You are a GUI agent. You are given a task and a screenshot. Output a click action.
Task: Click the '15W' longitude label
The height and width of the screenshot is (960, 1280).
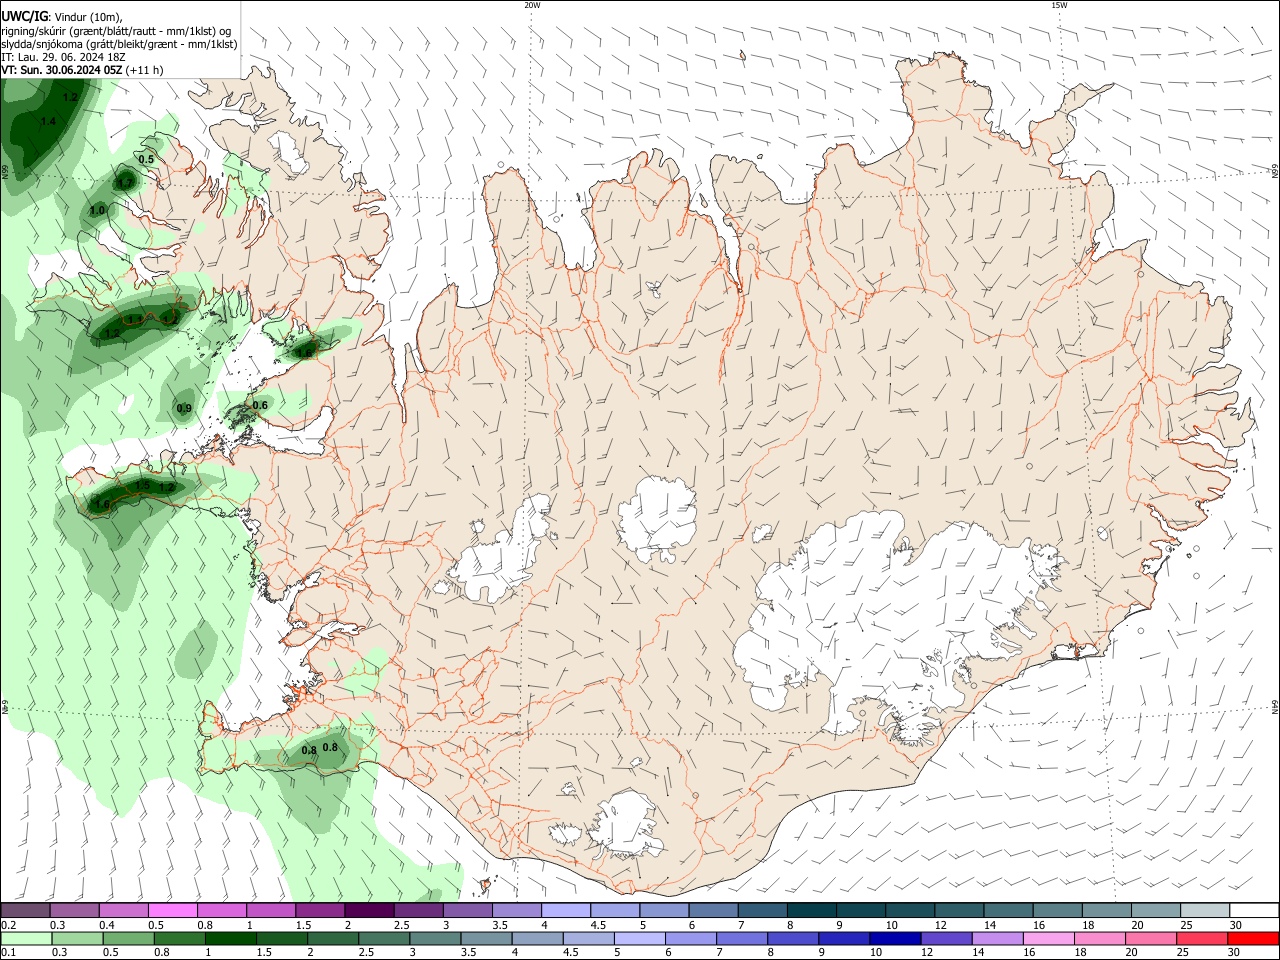pyautogui.click(x=1059, y=5)
